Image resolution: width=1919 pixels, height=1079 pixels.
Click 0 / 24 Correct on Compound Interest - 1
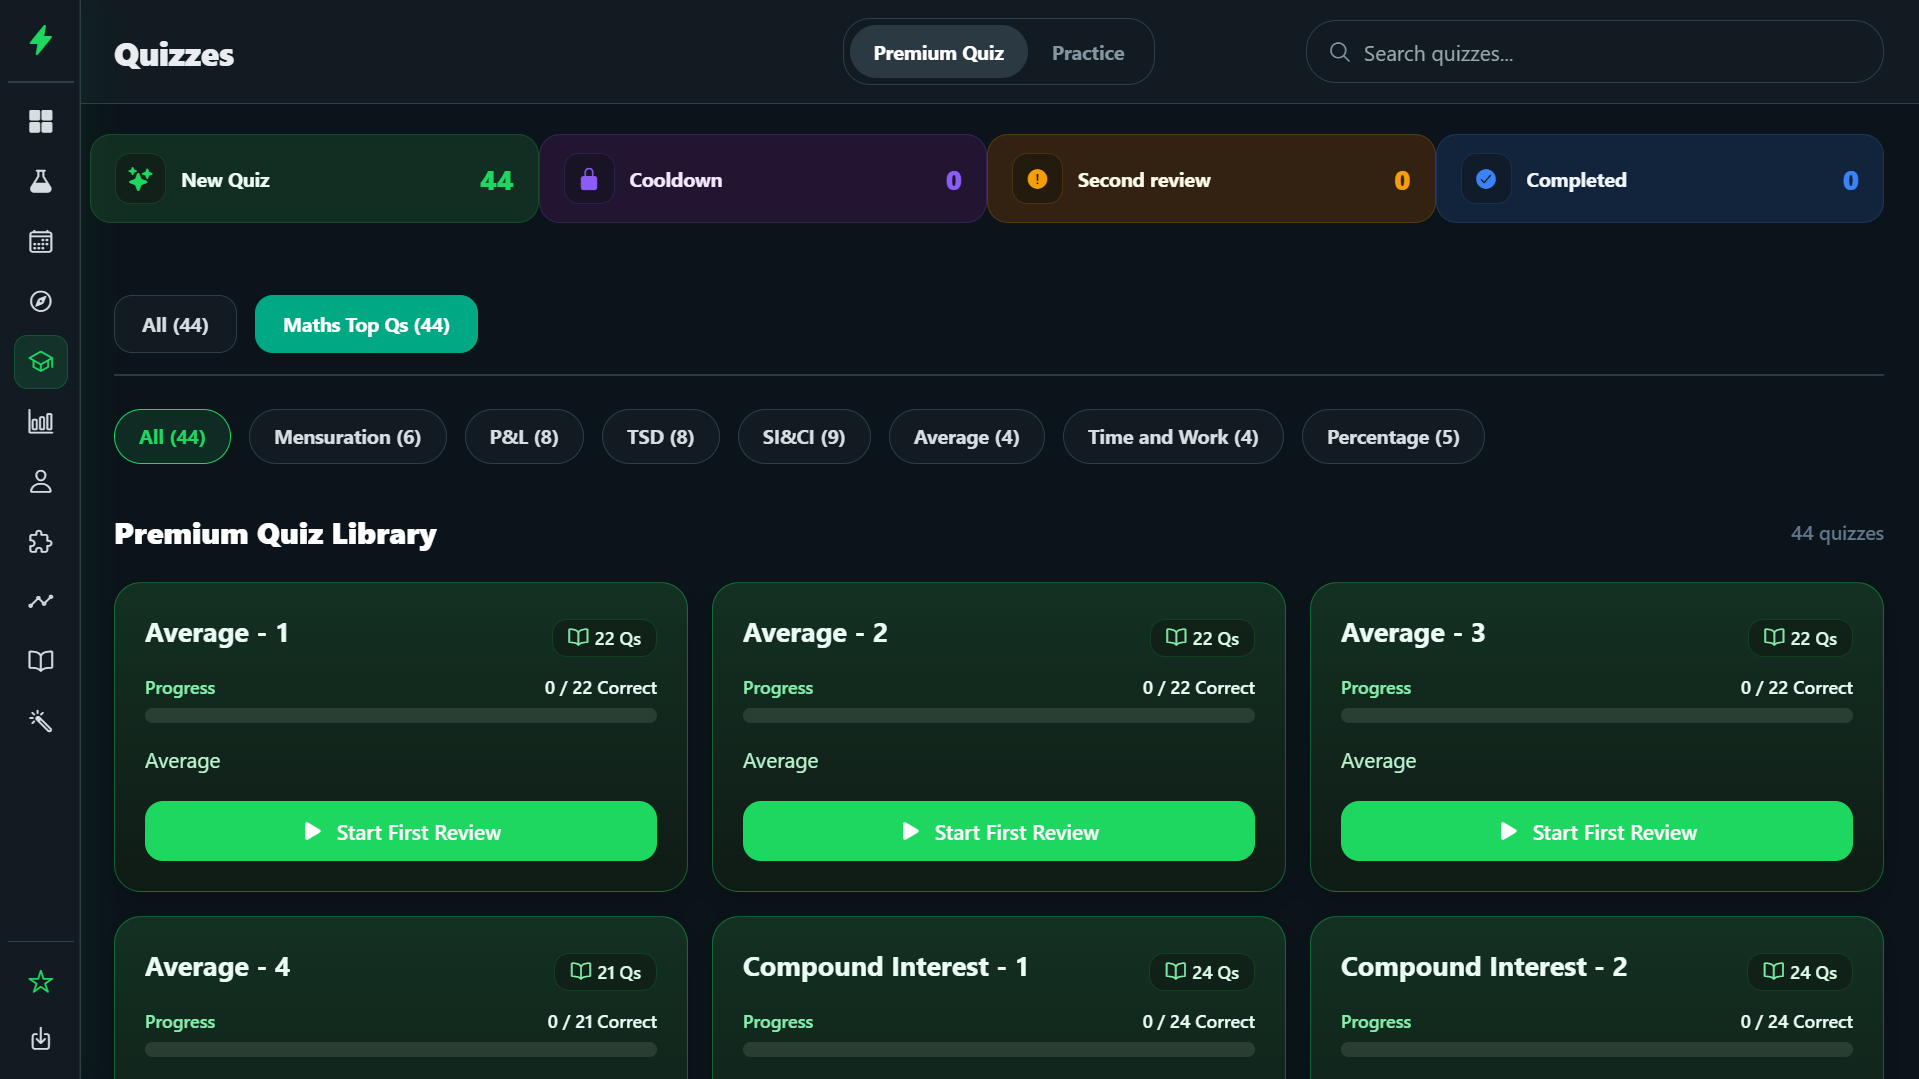(1198, 1022)
